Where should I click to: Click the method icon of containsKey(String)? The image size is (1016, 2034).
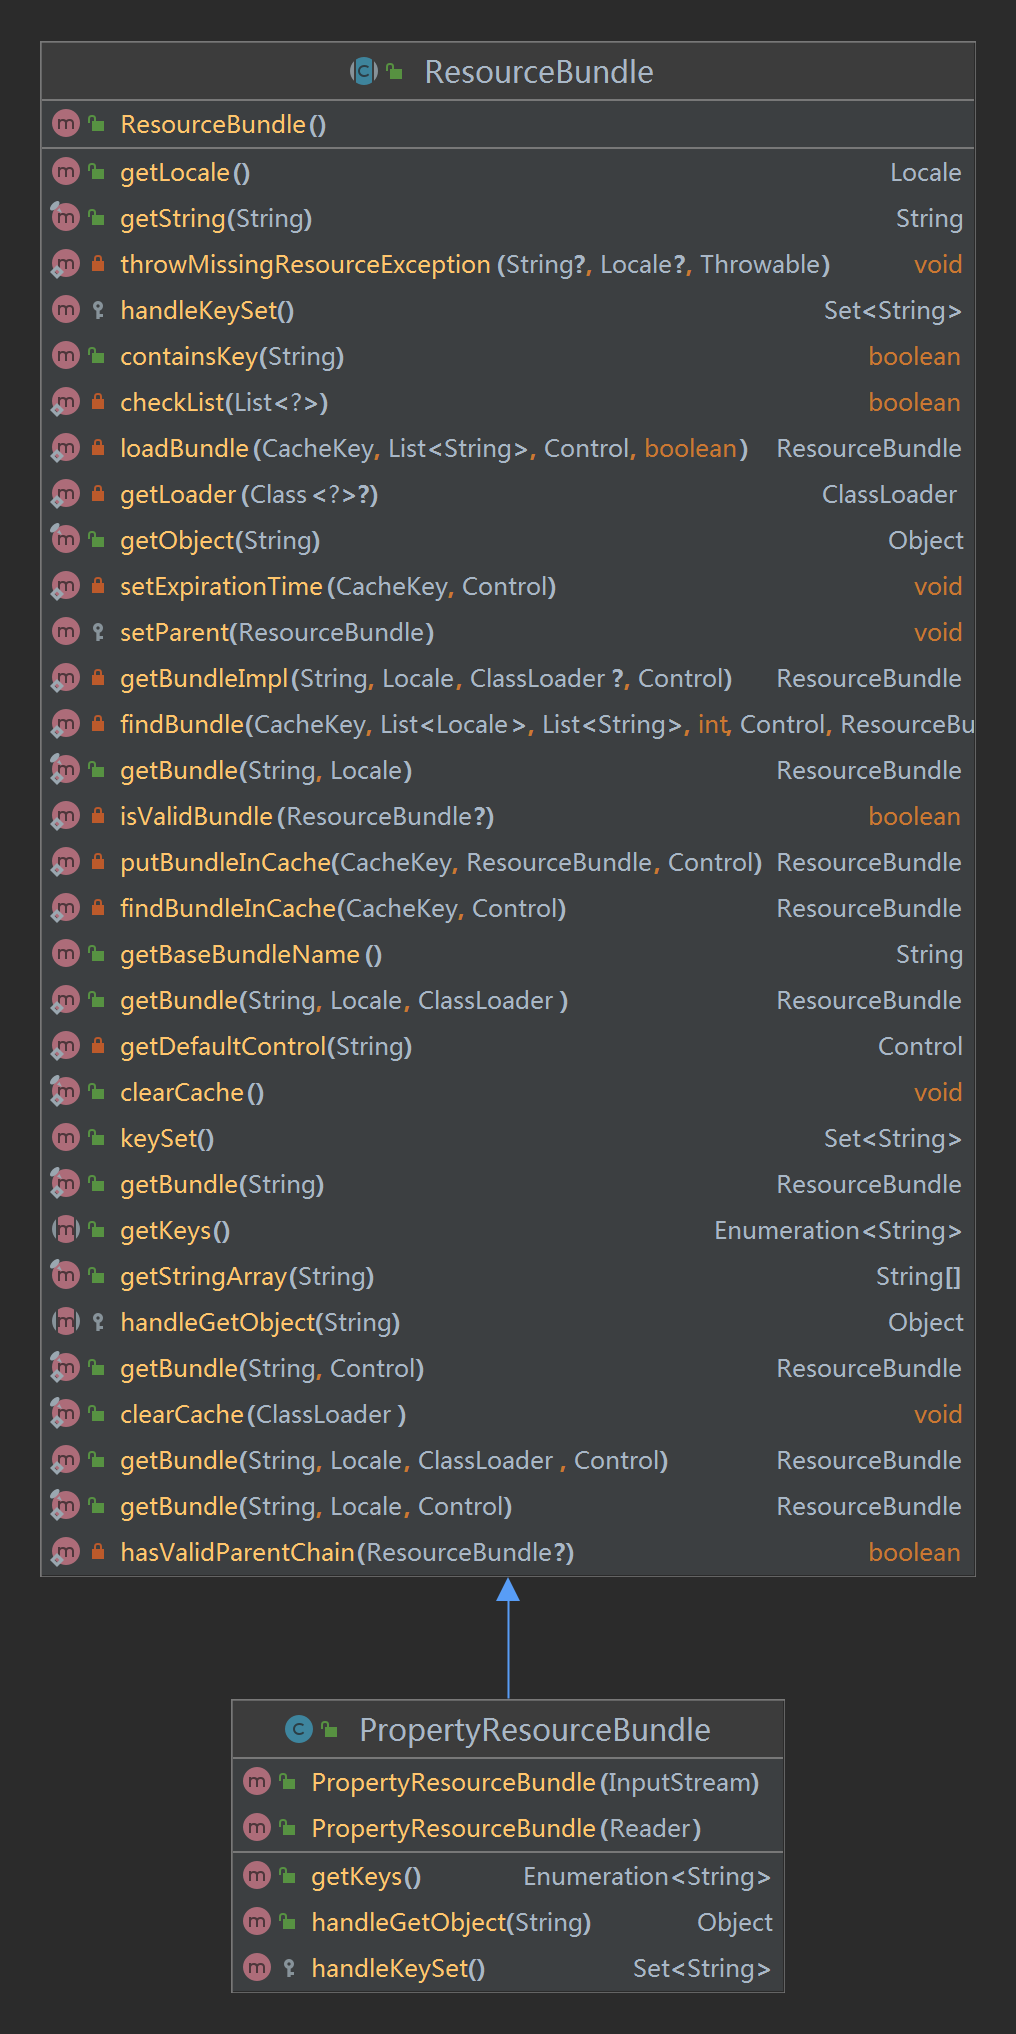coord(66,356)
